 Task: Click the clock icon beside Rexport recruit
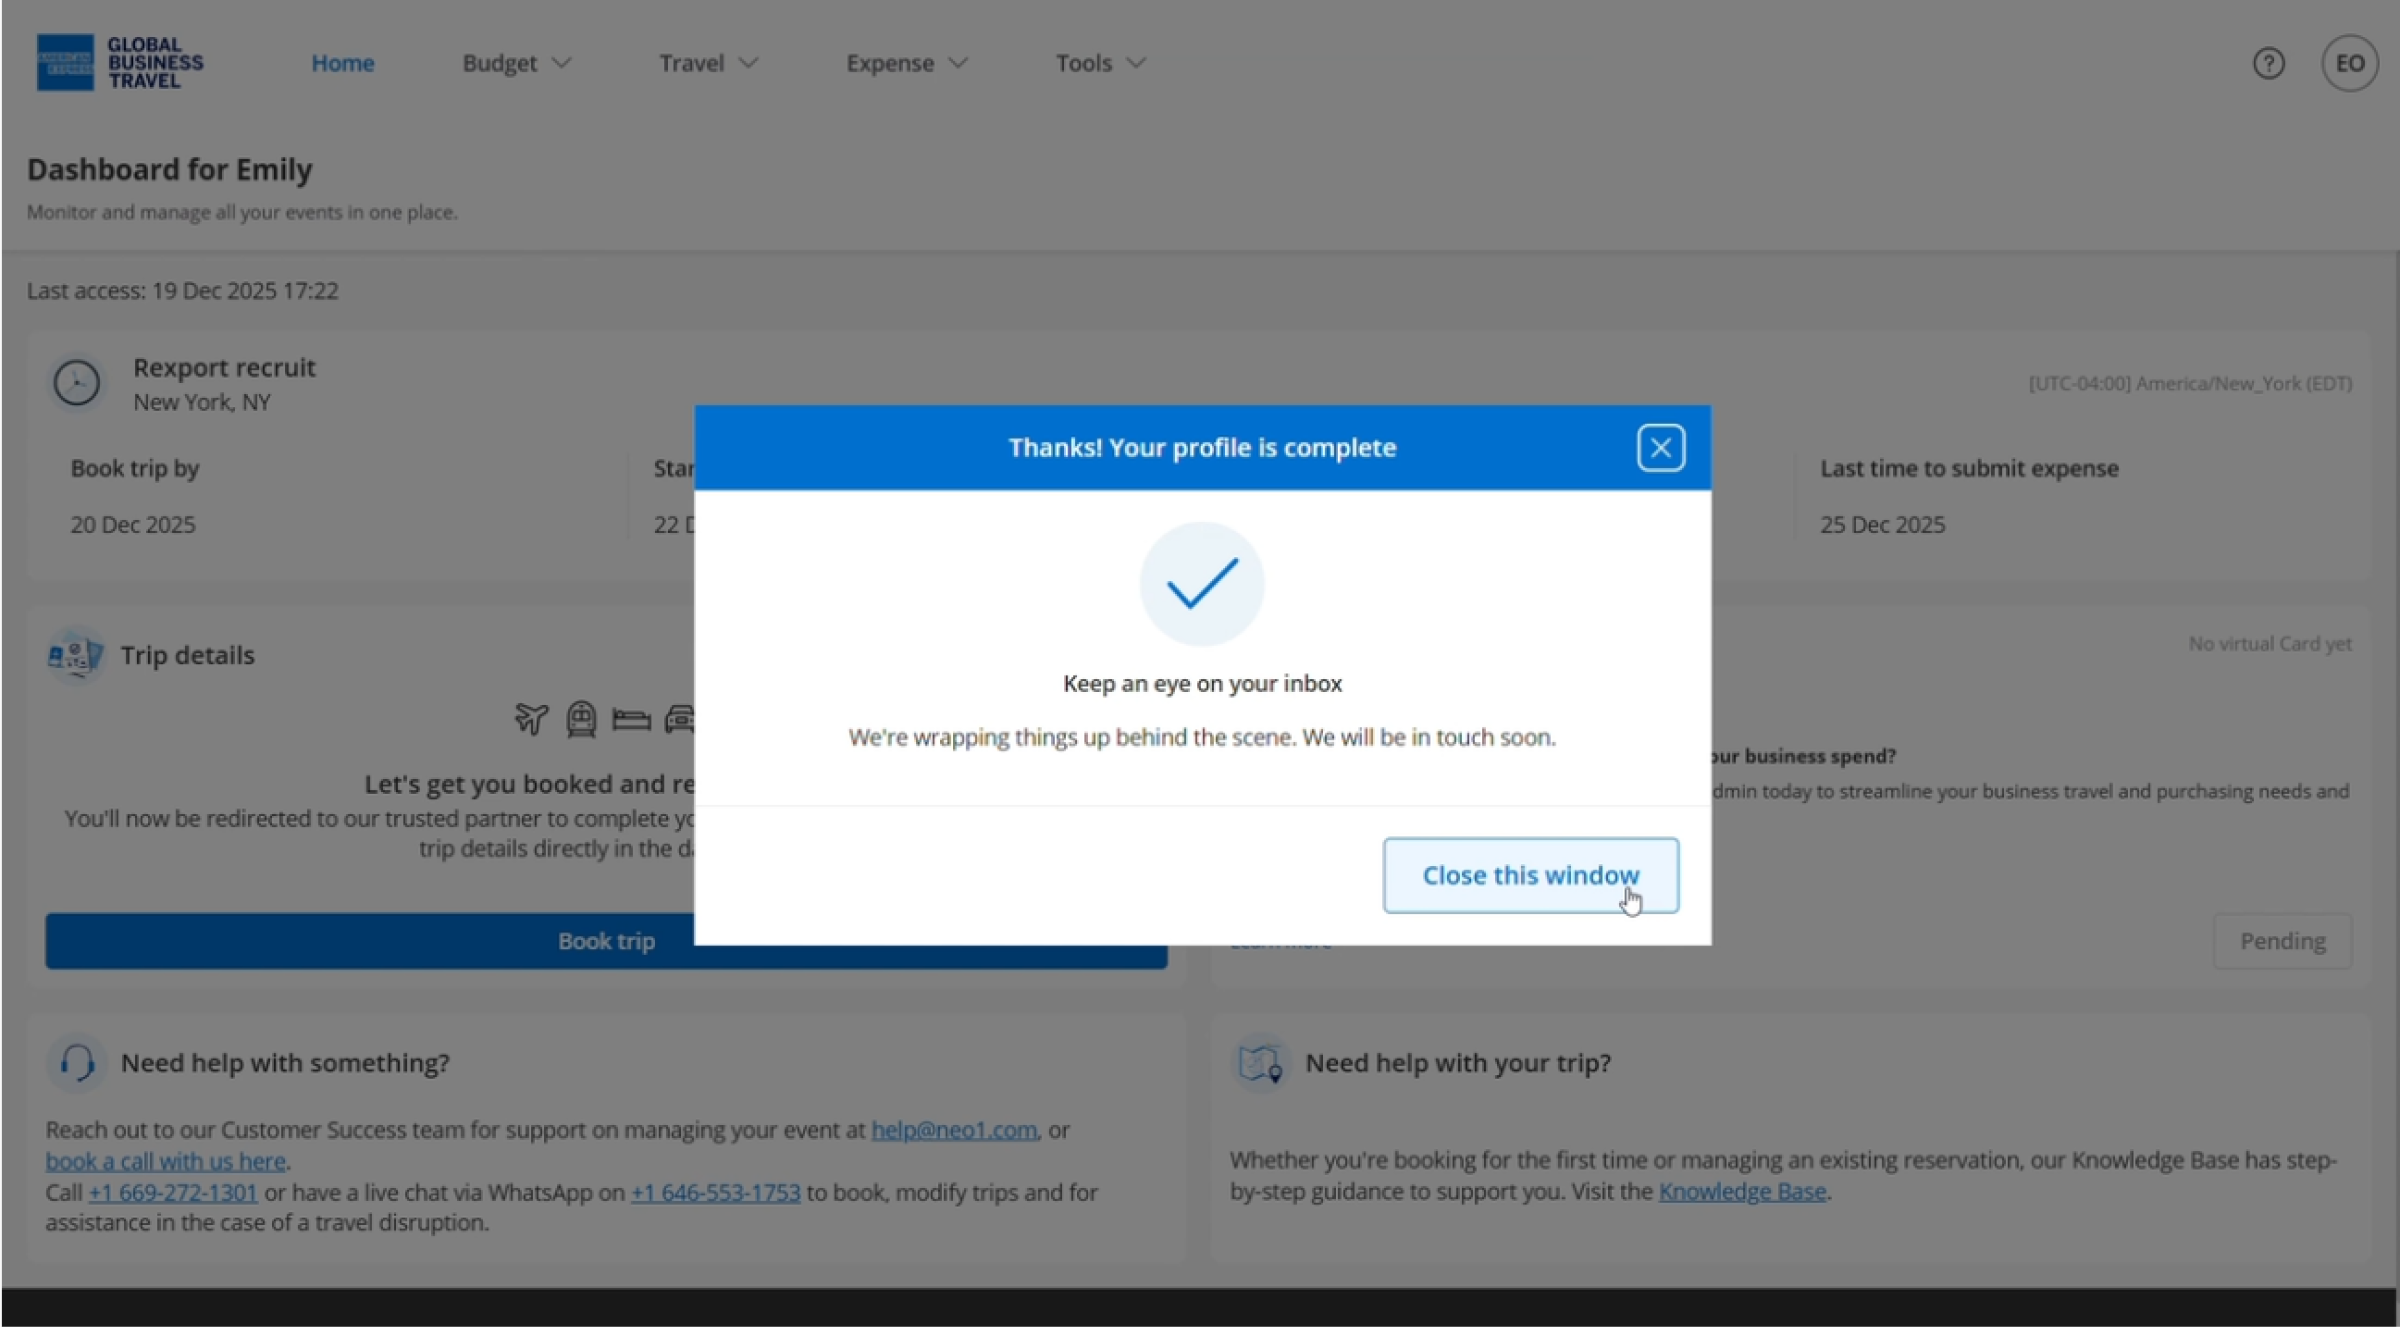coord(76,383)
